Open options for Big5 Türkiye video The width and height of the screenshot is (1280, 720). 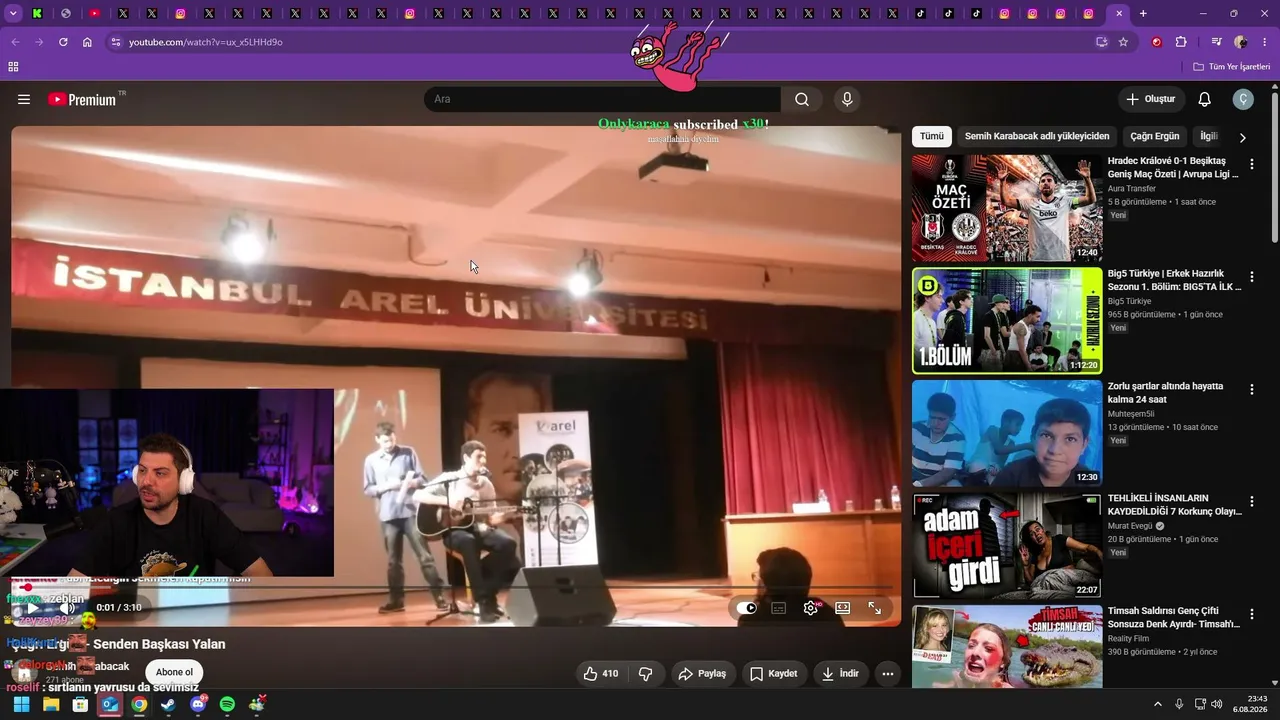(x=1251, y=277)
